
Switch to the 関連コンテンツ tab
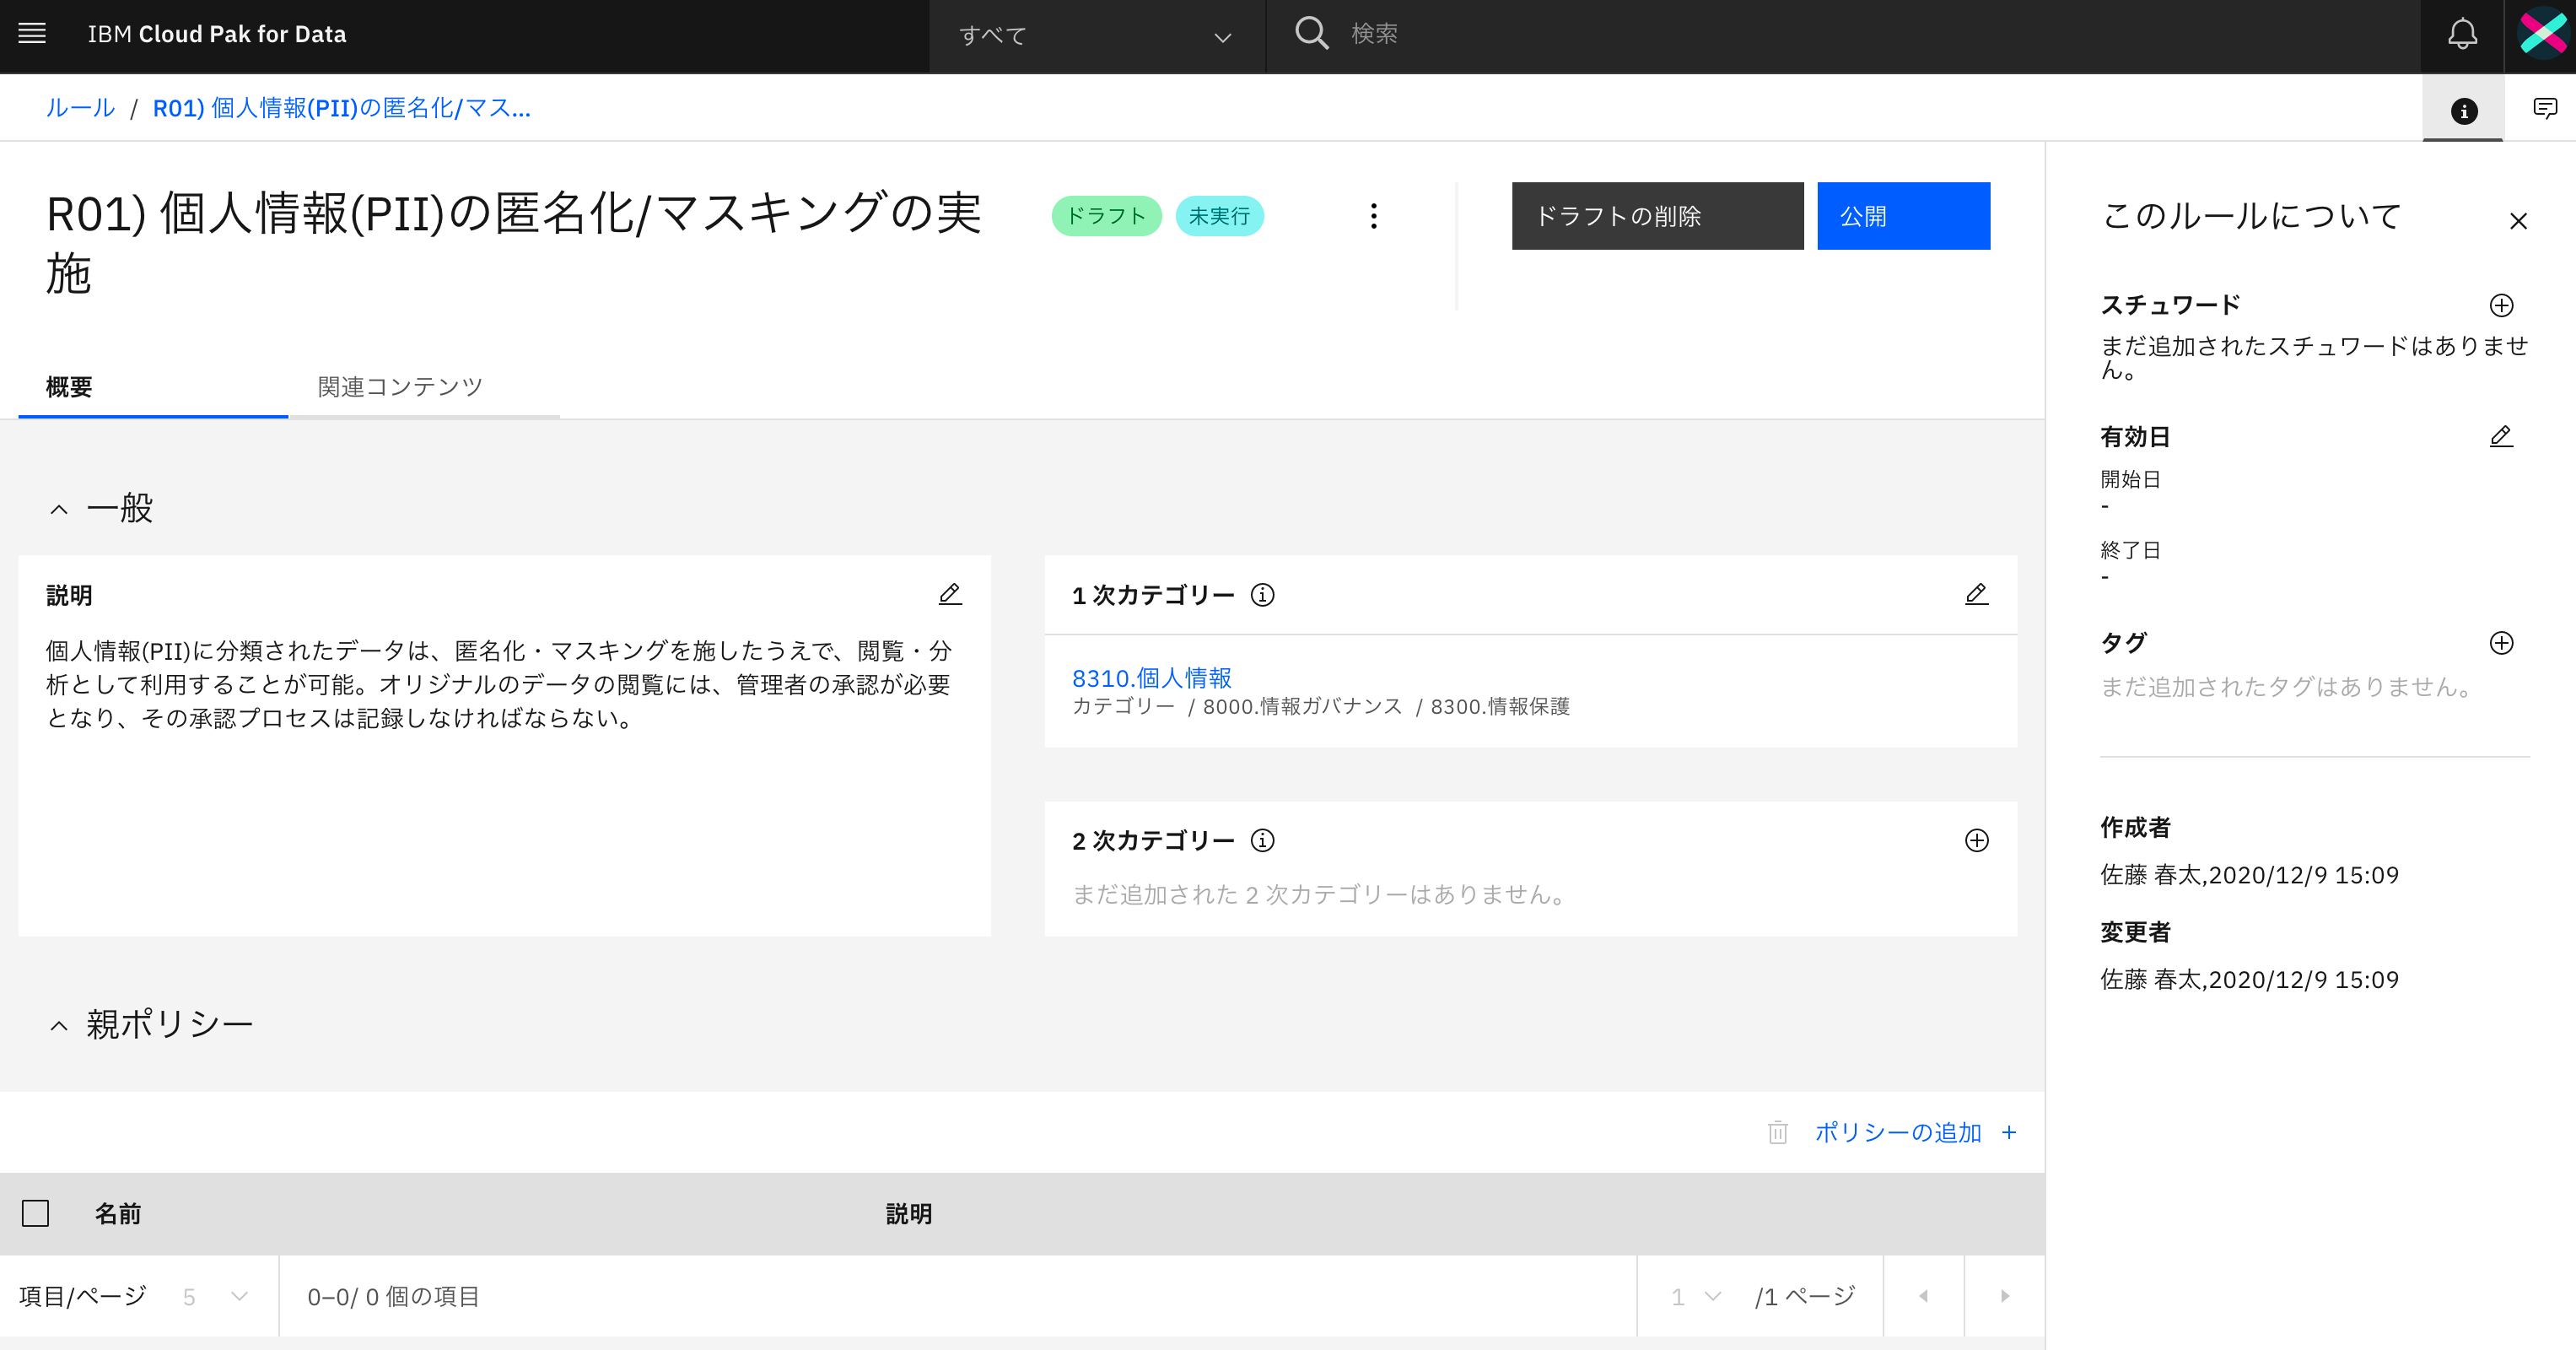tap(400, 387)
